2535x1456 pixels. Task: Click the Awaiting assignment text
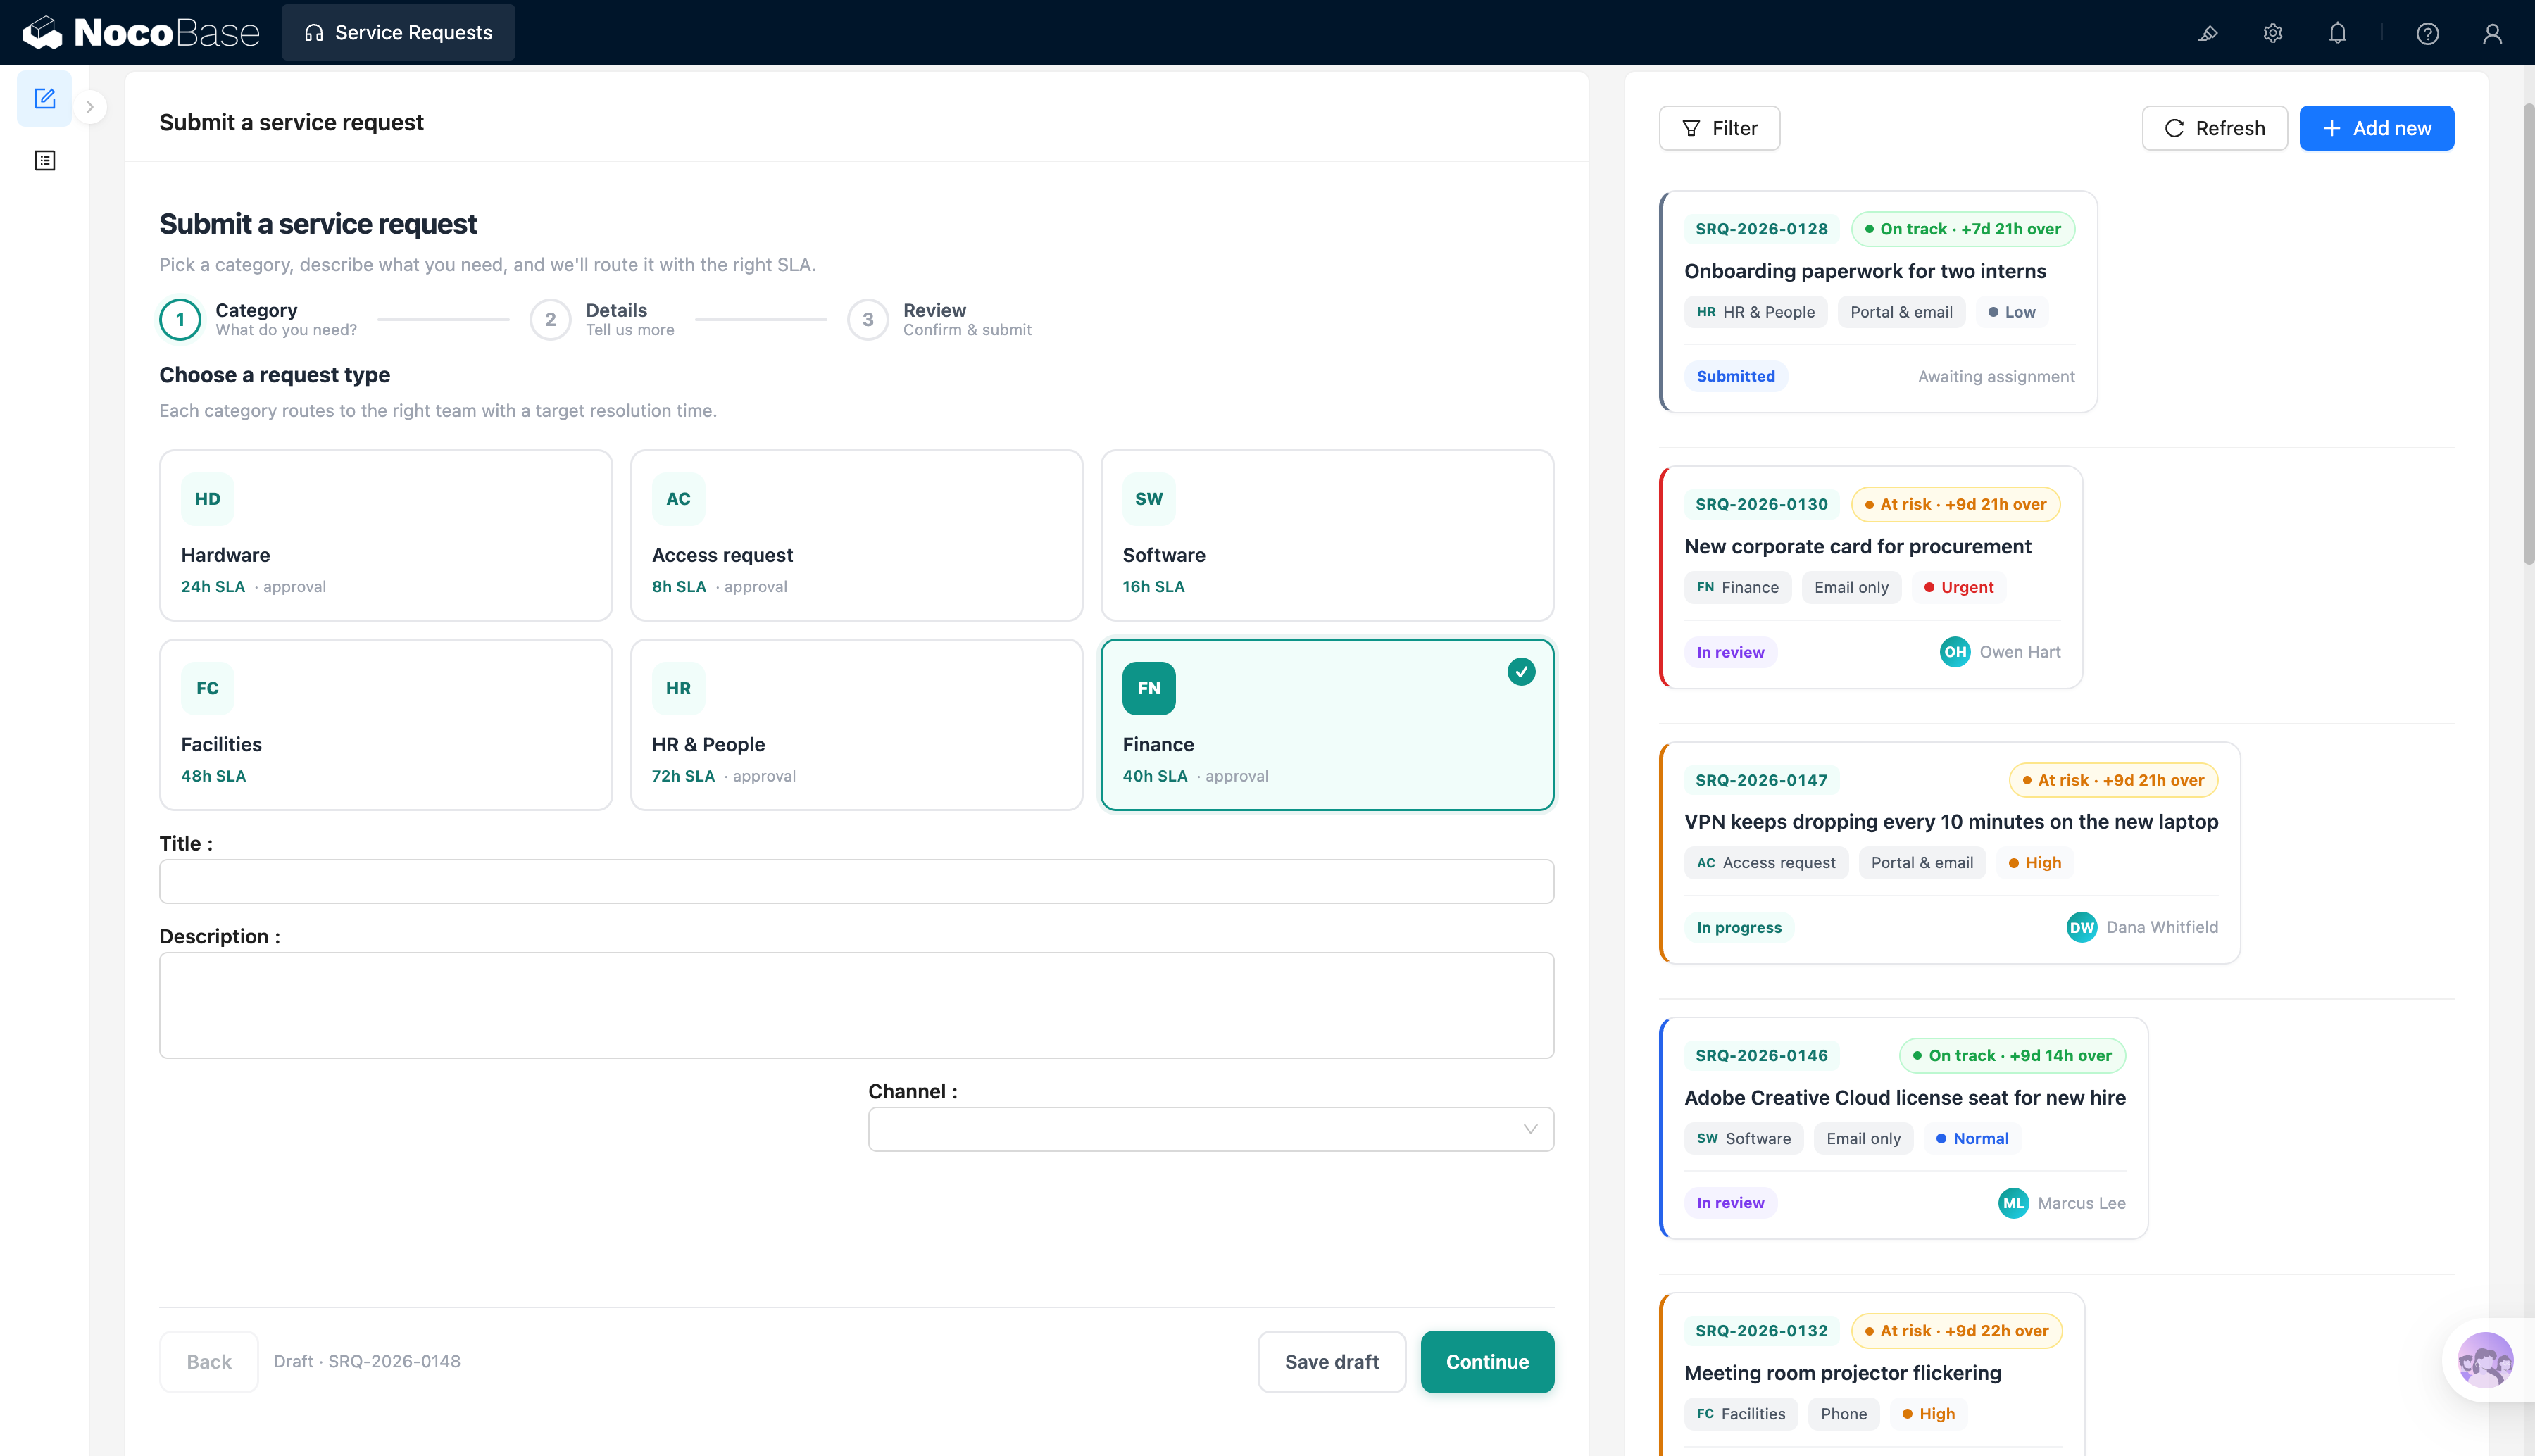click(x=1996, y=376)
